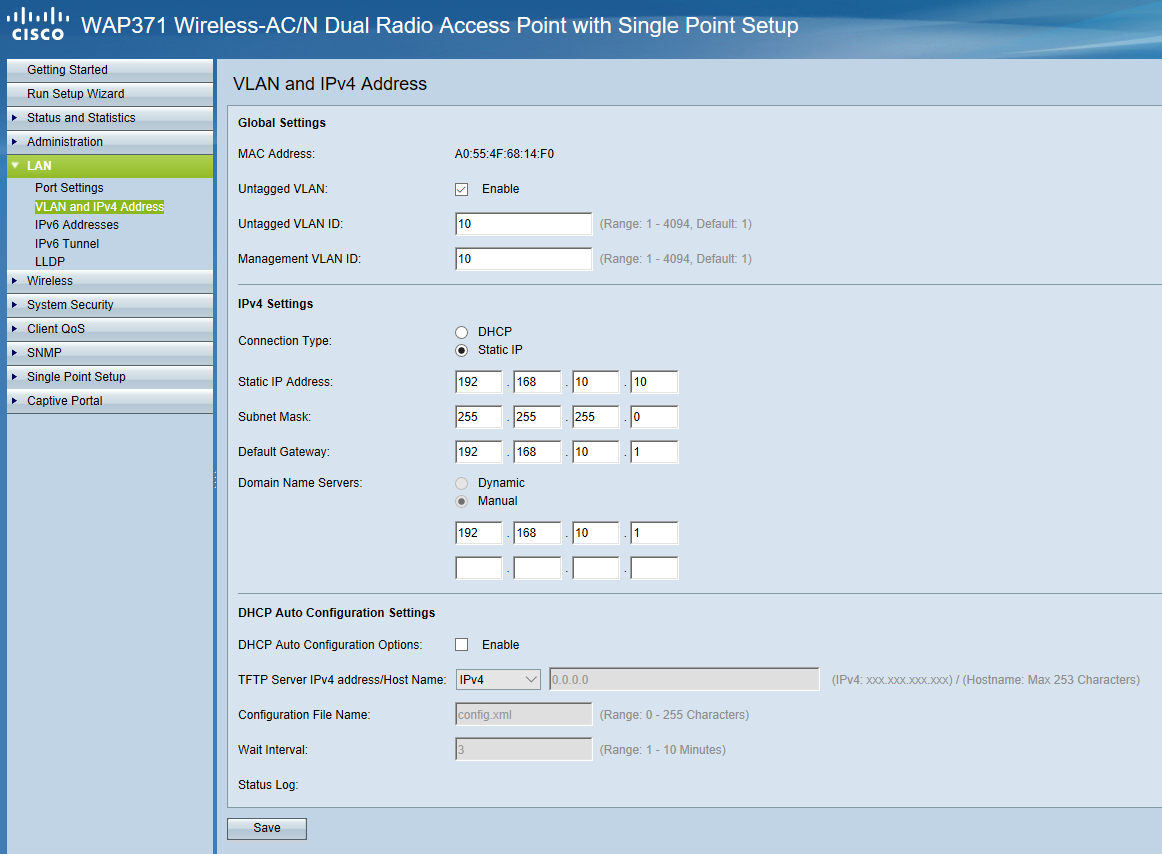Screen dimensions: 1162x854
Task: Open VLAN and IPv4 Address page
Action: [x=99, y=207]
